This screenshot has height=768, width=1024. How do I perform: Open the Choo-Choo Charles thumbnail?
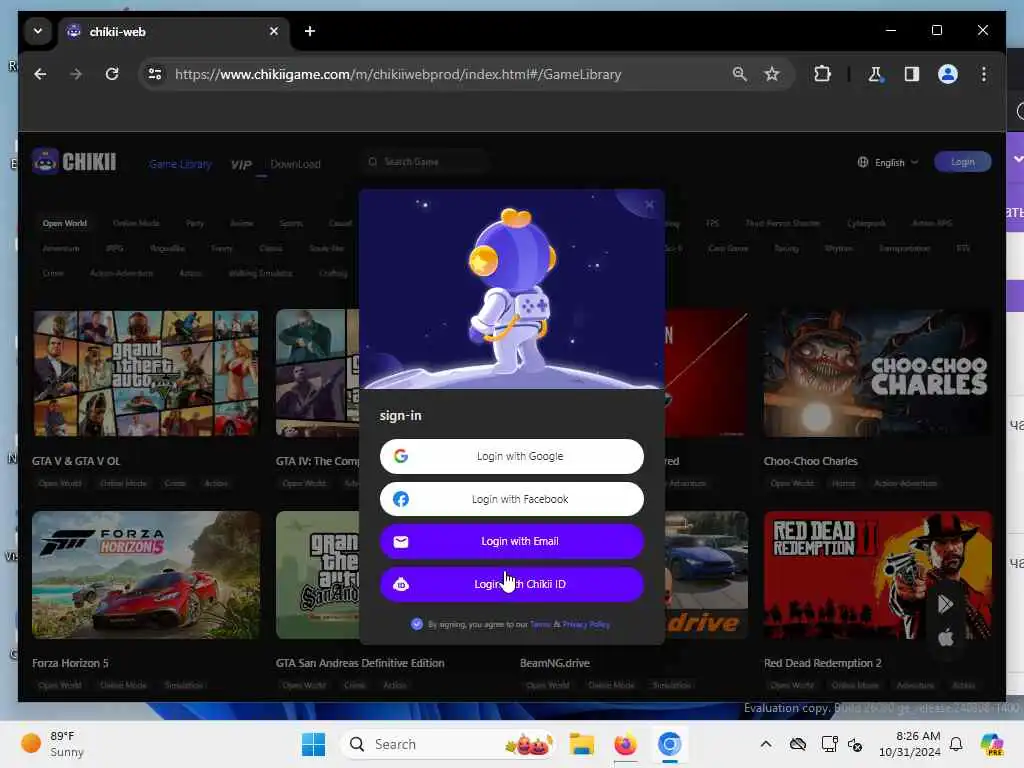point(878,373)
